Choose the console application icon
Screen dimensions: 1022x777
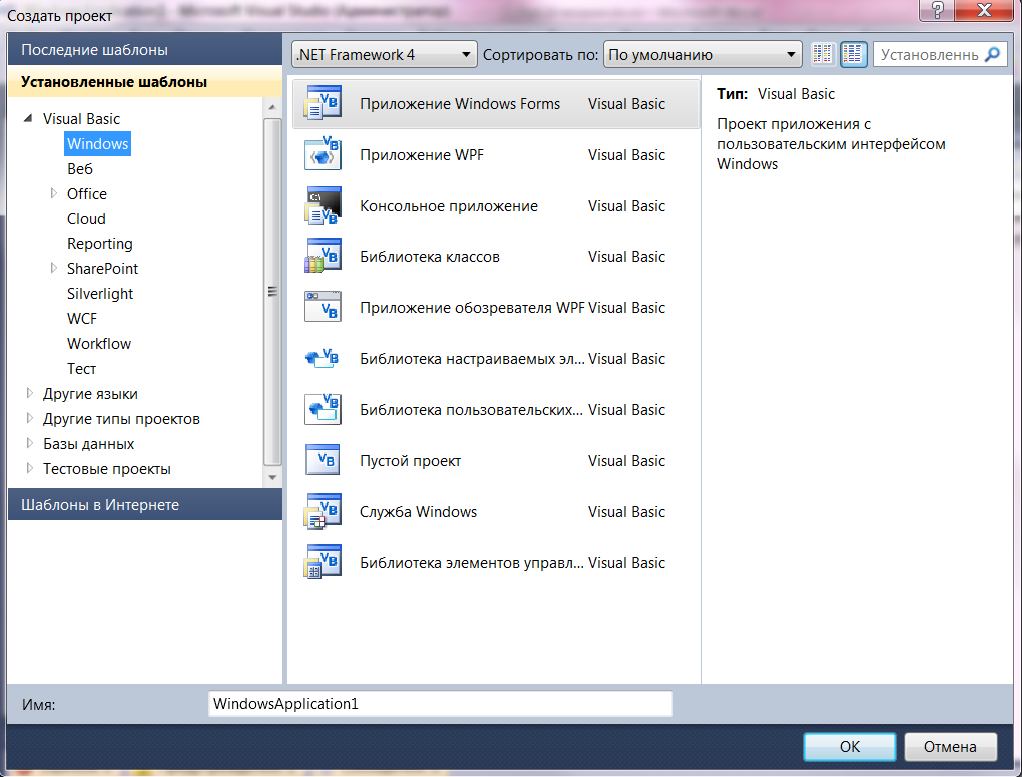click(323, 205)
